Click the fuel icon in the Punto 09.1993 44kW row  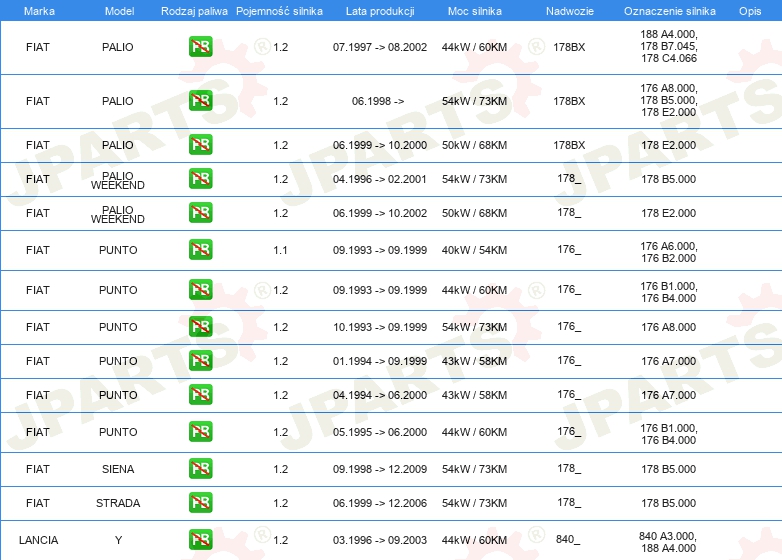(200, 289)
